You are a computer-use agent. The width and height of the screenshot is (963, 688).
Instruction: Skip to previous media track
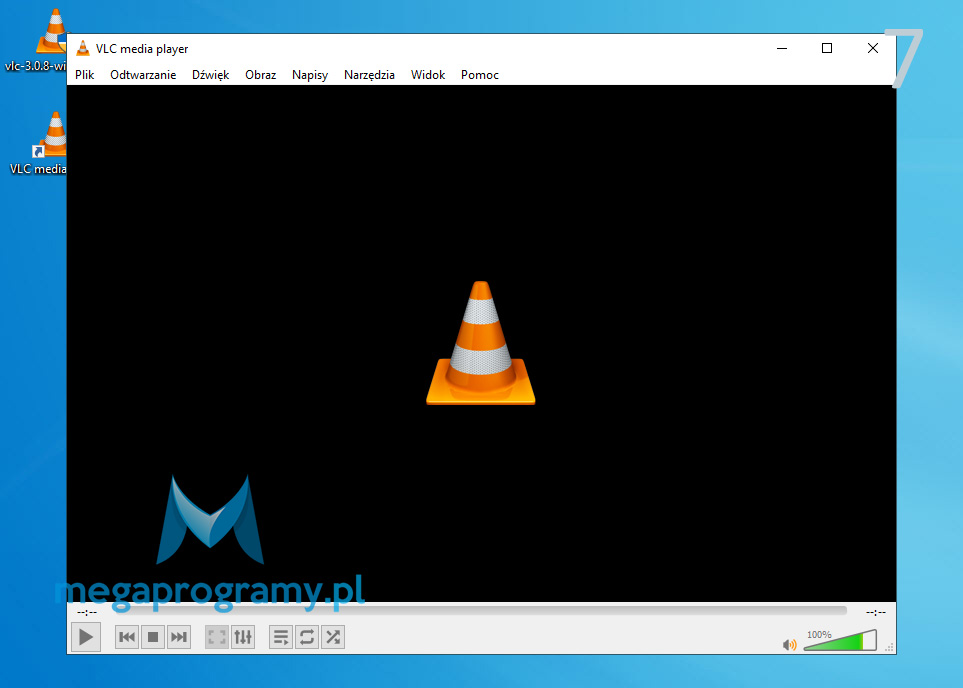tap(127, 637)
